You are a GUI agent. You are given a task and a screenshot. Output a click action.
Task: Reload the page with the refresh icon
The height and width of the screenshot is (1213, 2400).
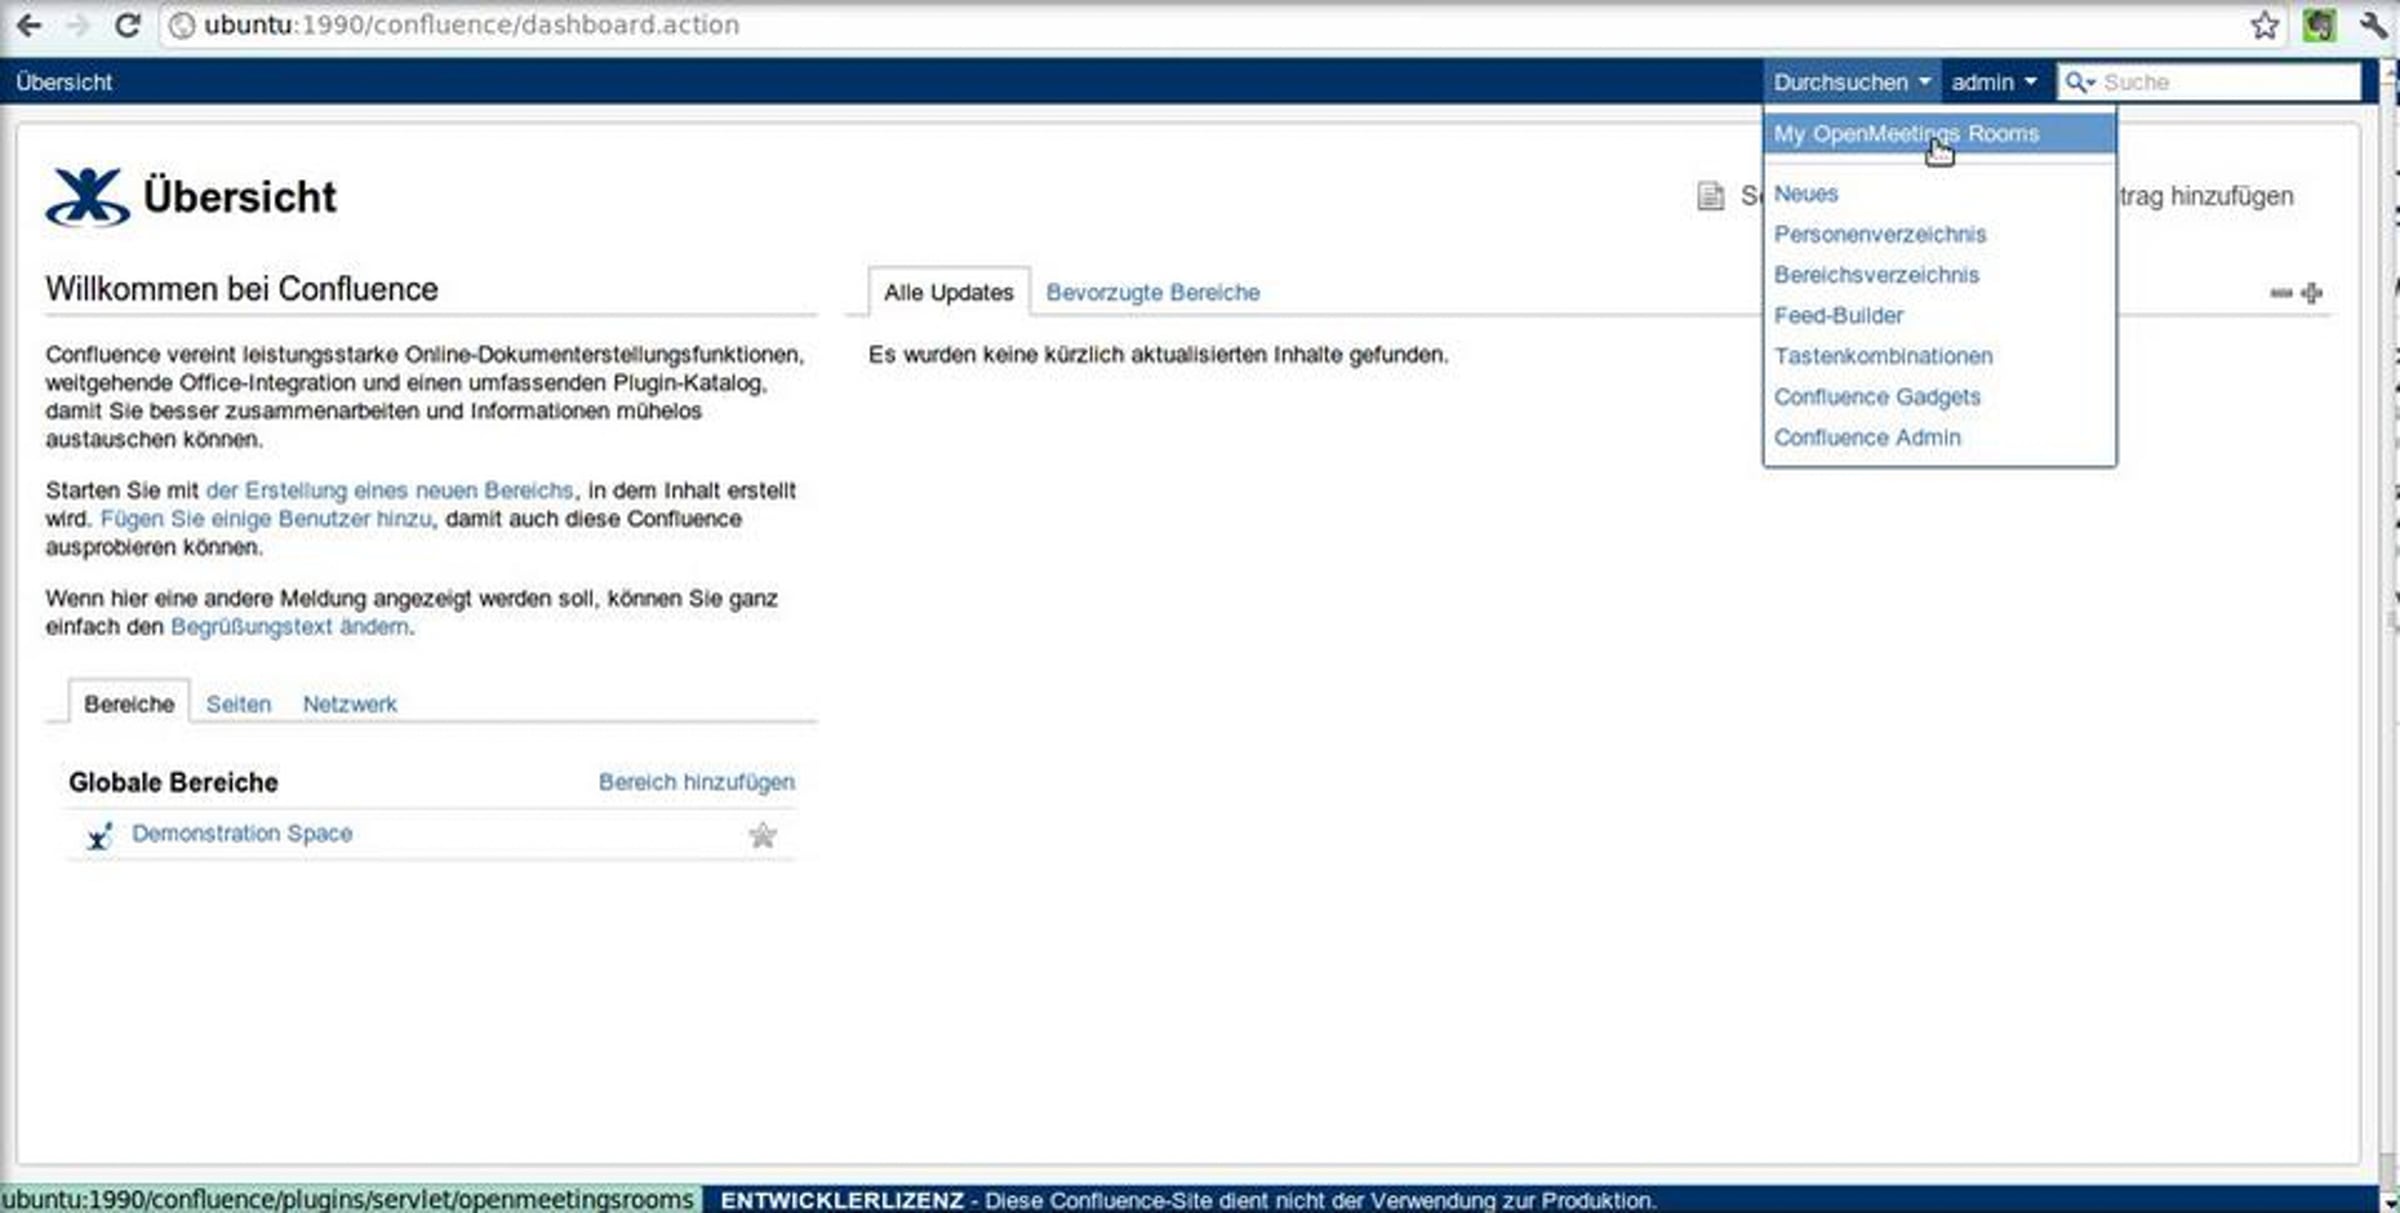[127, 25]
